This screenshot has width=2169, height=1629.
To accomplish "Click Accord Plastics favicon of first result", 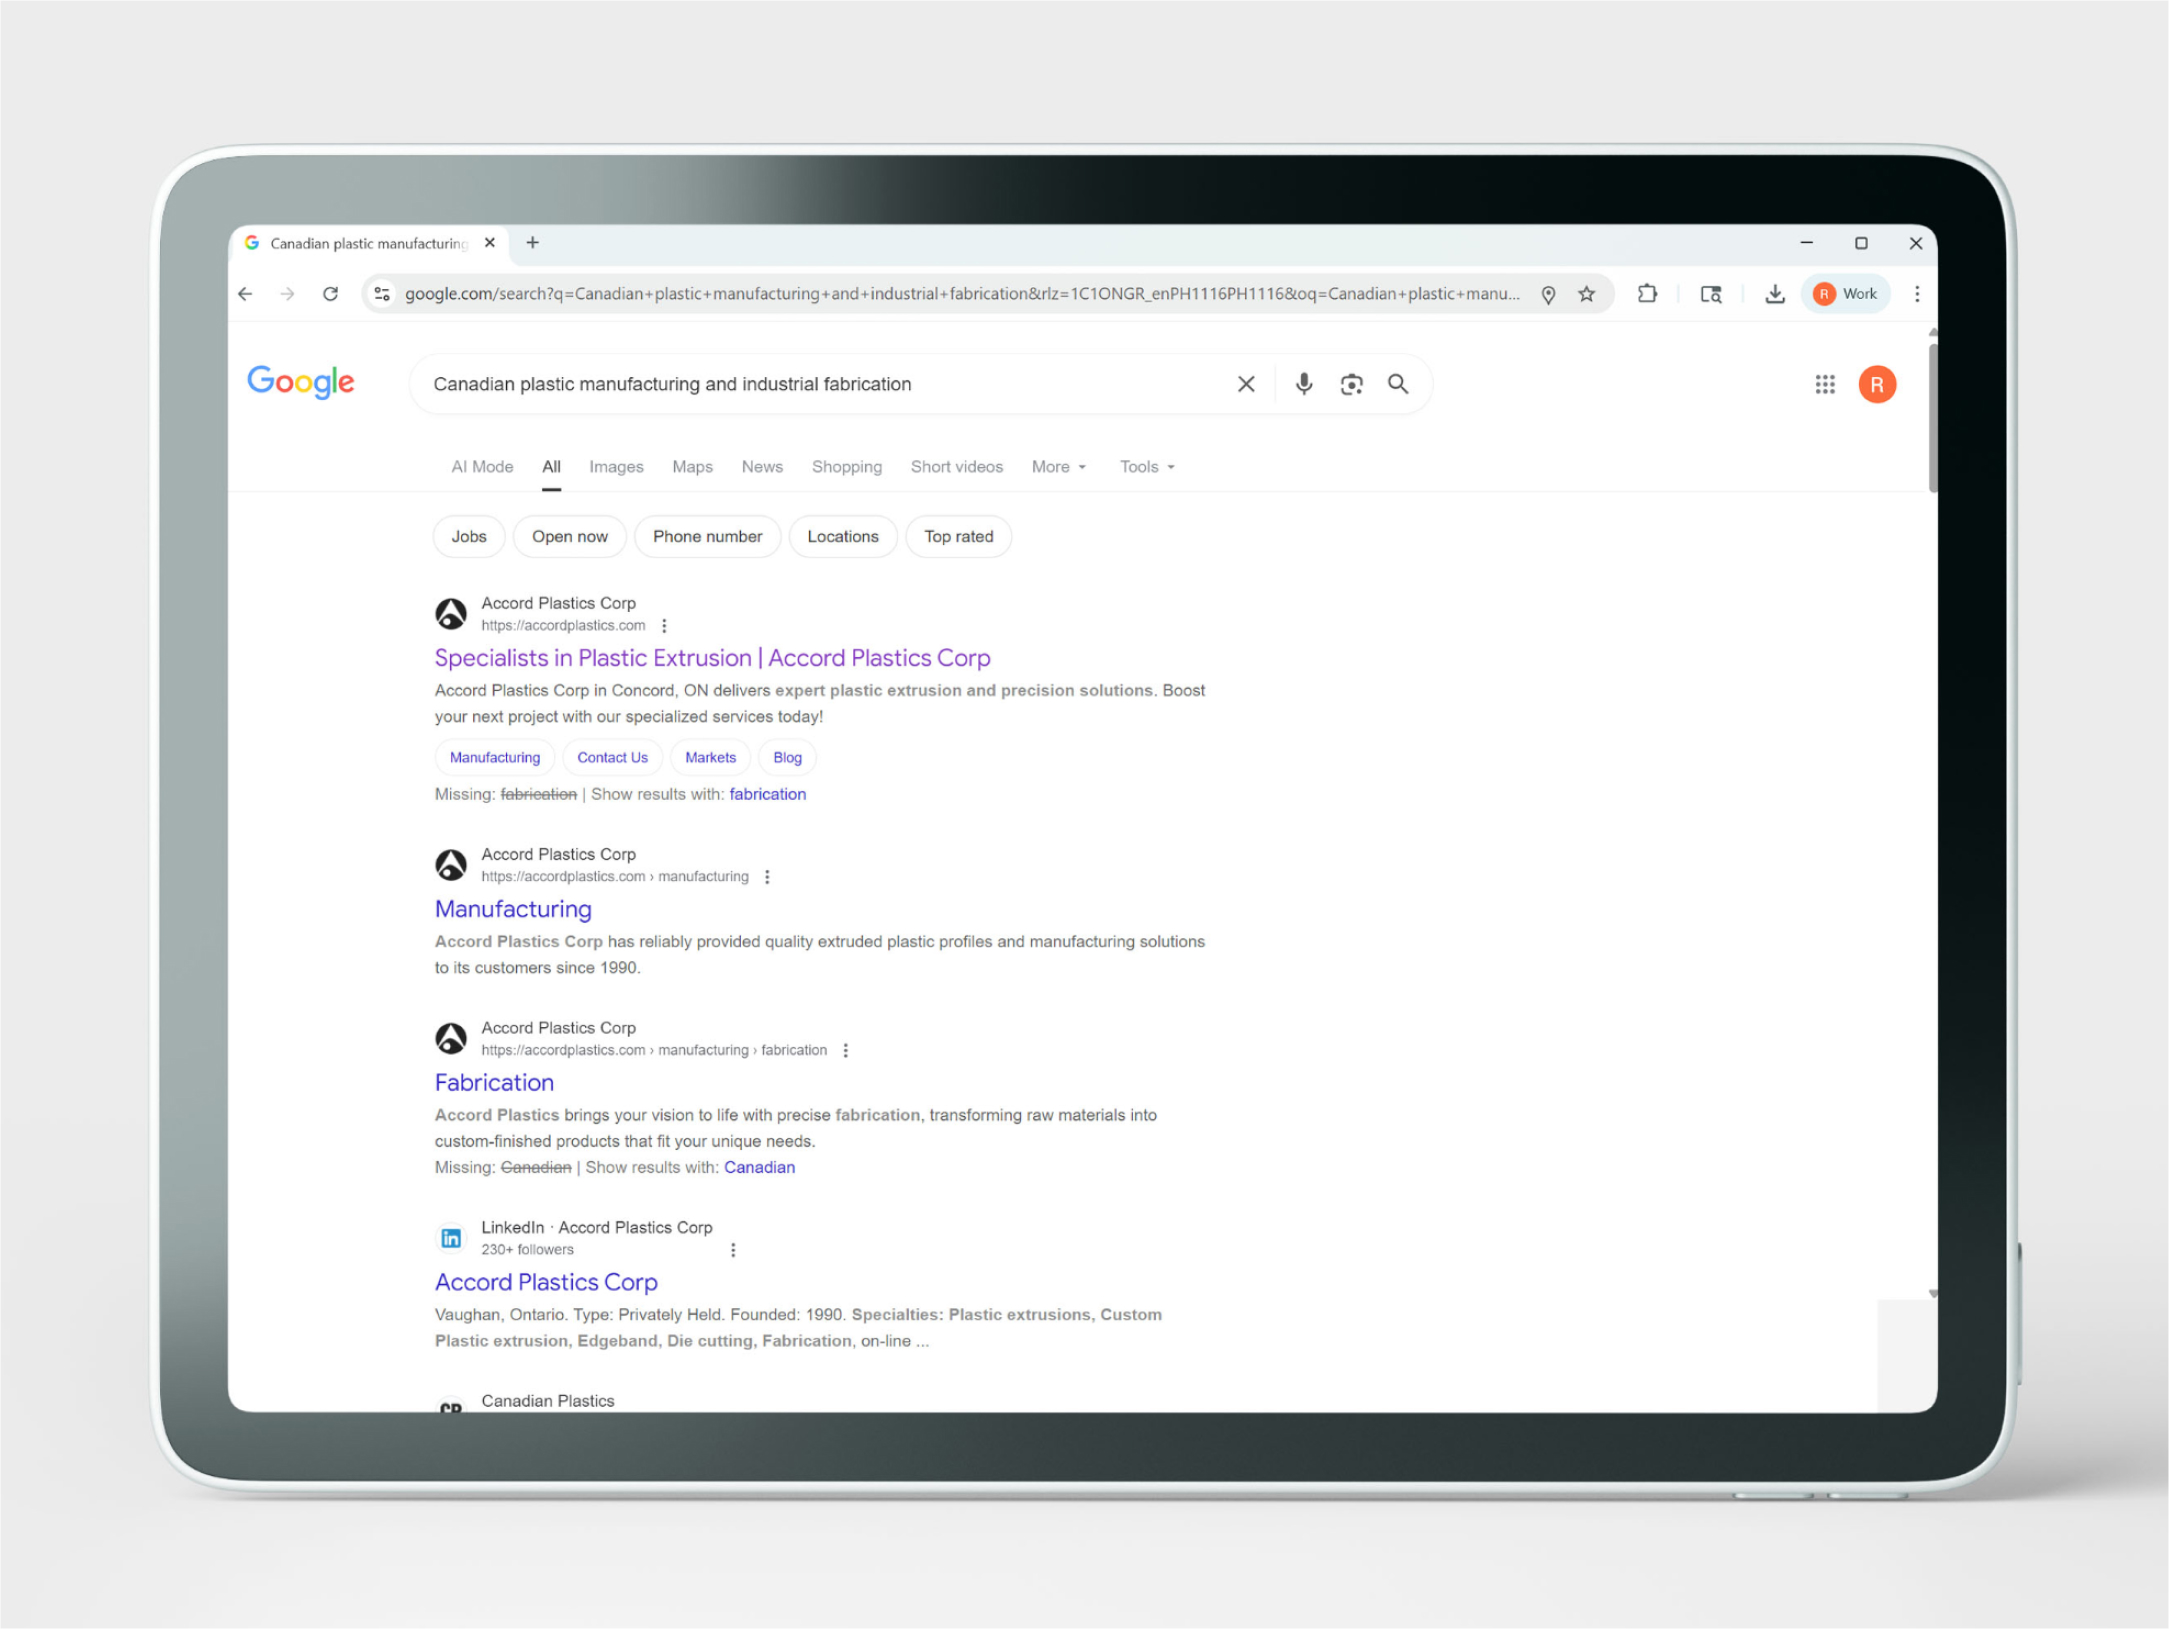I will (x=451, y=614).
